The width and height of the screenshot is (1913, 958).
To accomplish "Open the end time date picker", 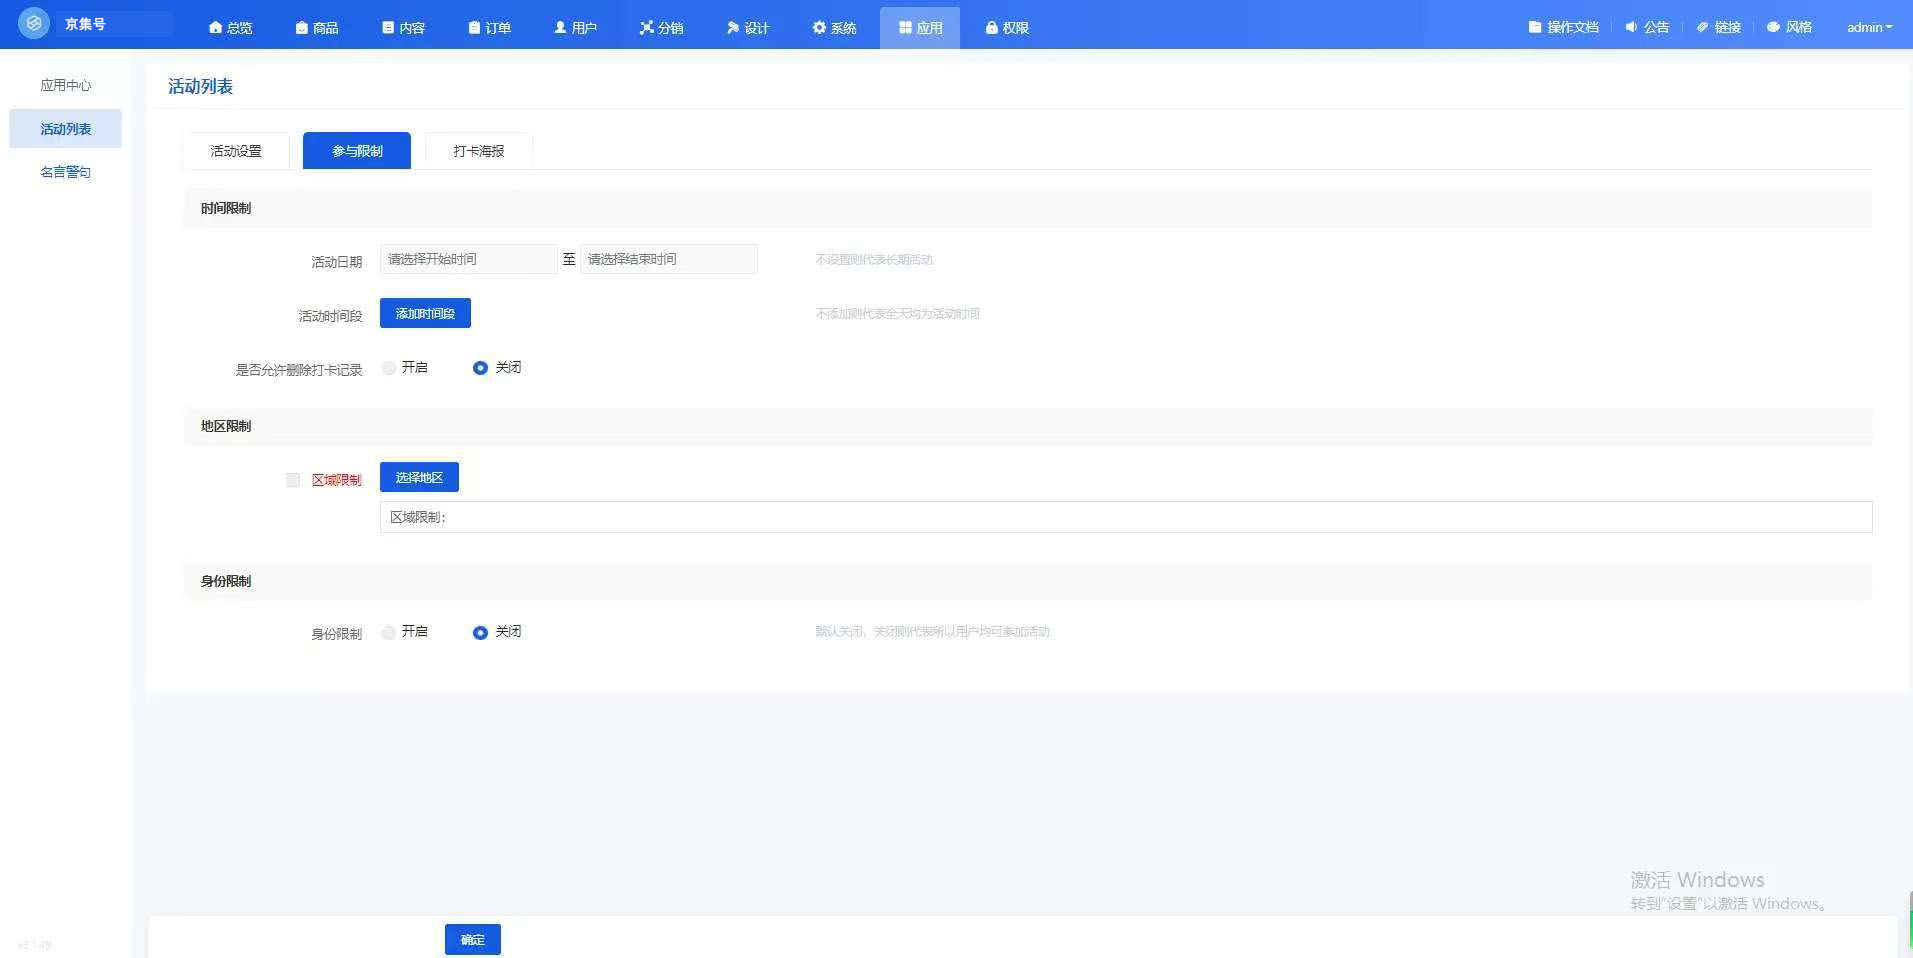I will pos(668,259).
